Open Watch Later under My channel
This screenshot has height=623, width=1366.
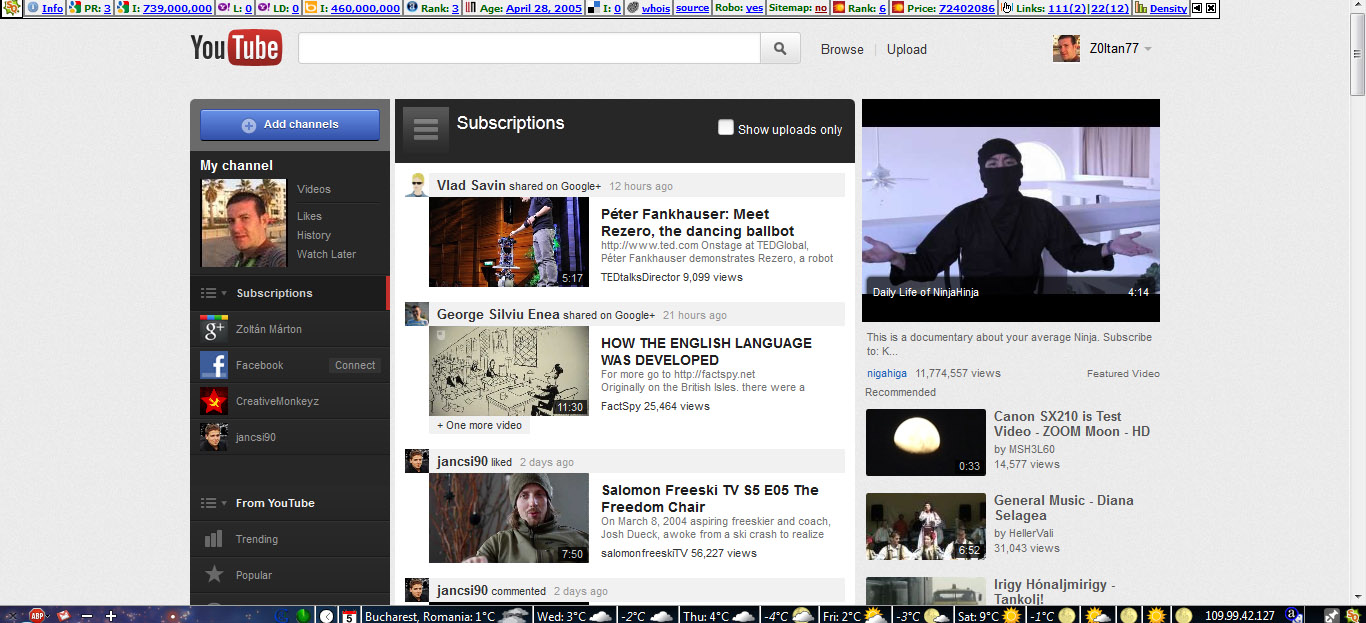[326, 254]
